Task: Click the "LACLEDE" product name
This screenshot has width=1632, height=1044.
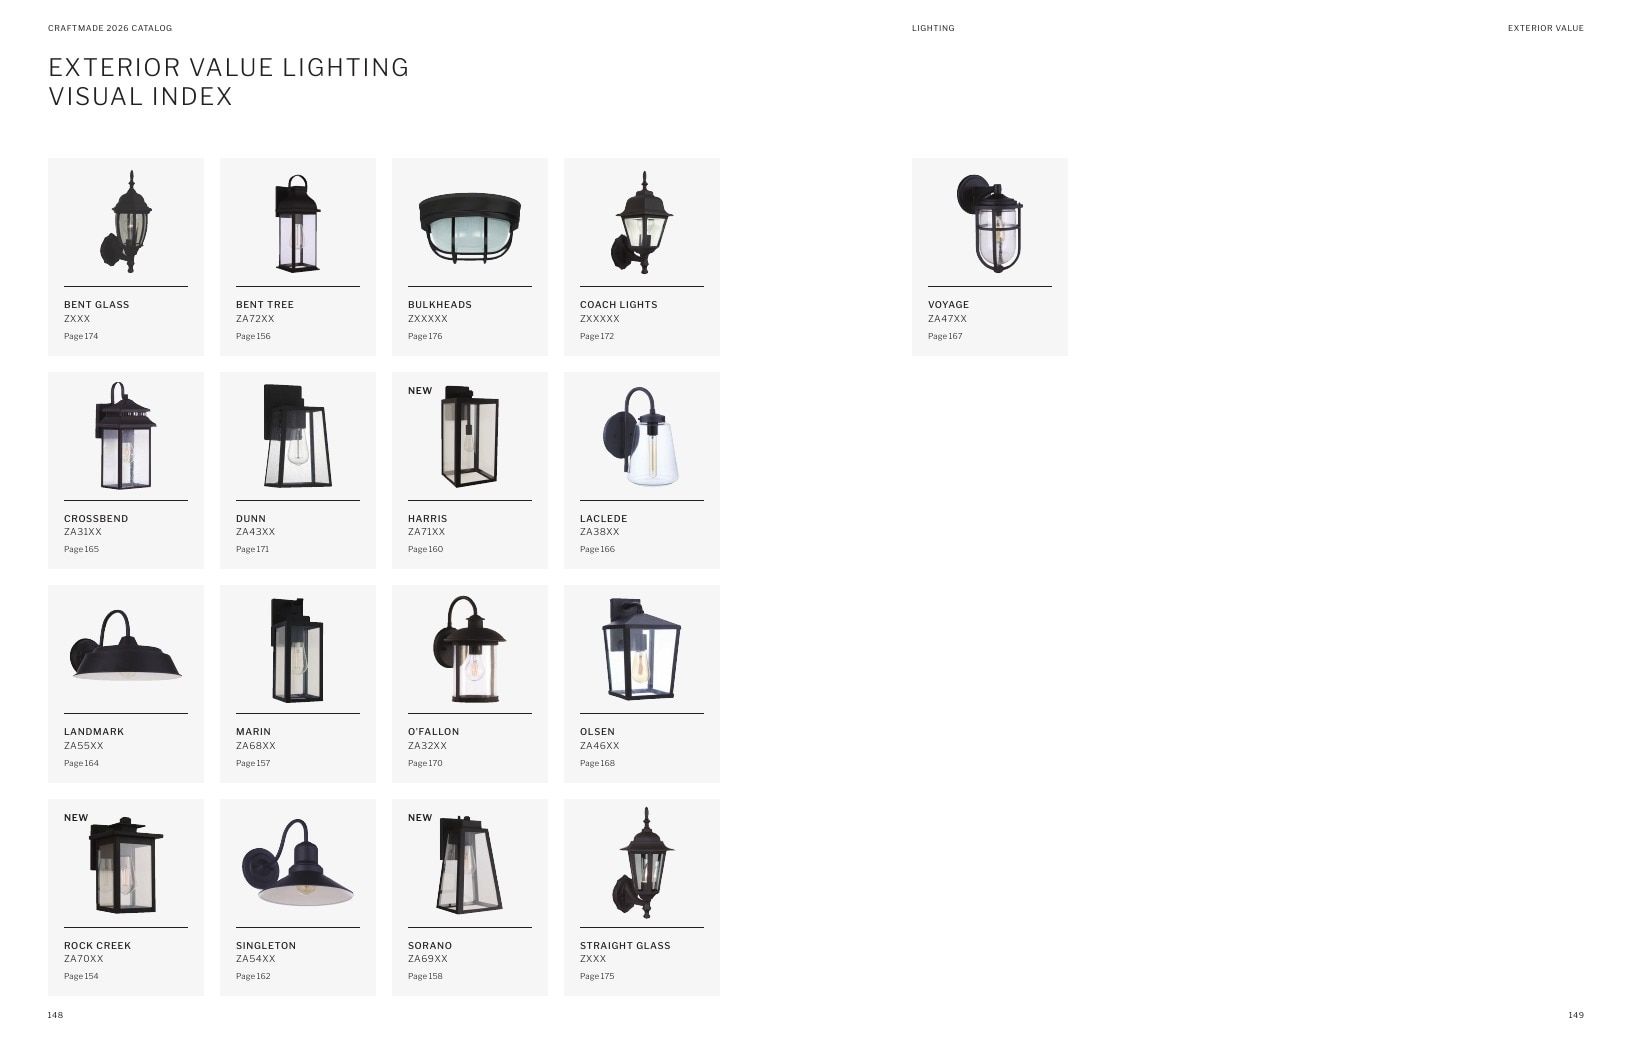Action: point(604,519)
